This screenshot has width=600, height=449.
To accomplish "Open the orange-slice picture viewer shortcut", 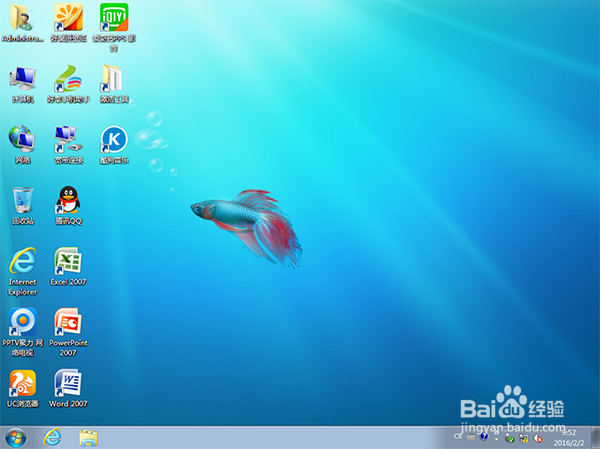I will (68, 22).
